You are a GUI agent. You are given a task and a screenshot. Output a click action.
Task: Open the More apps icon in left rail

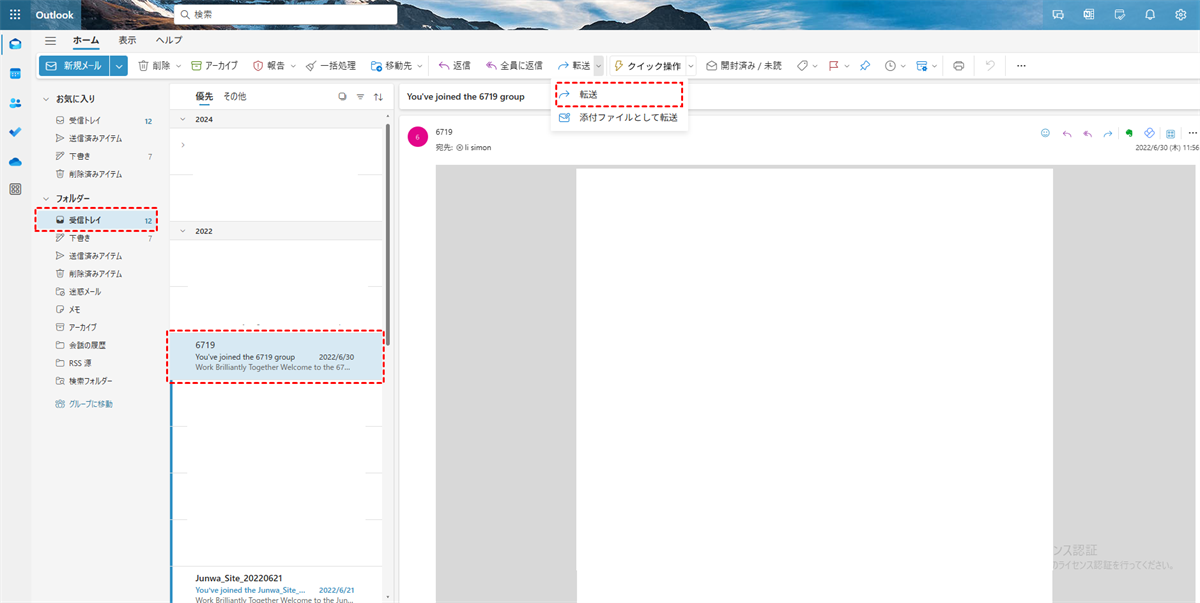(x=15, y=189)
